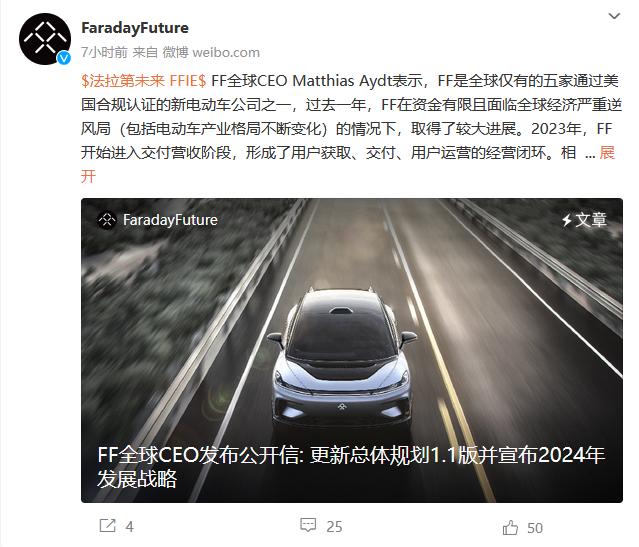This screenshot has height=547, width=639.
Task: Open the FaradayFuture profile avatar
Action: click(45, 39)
